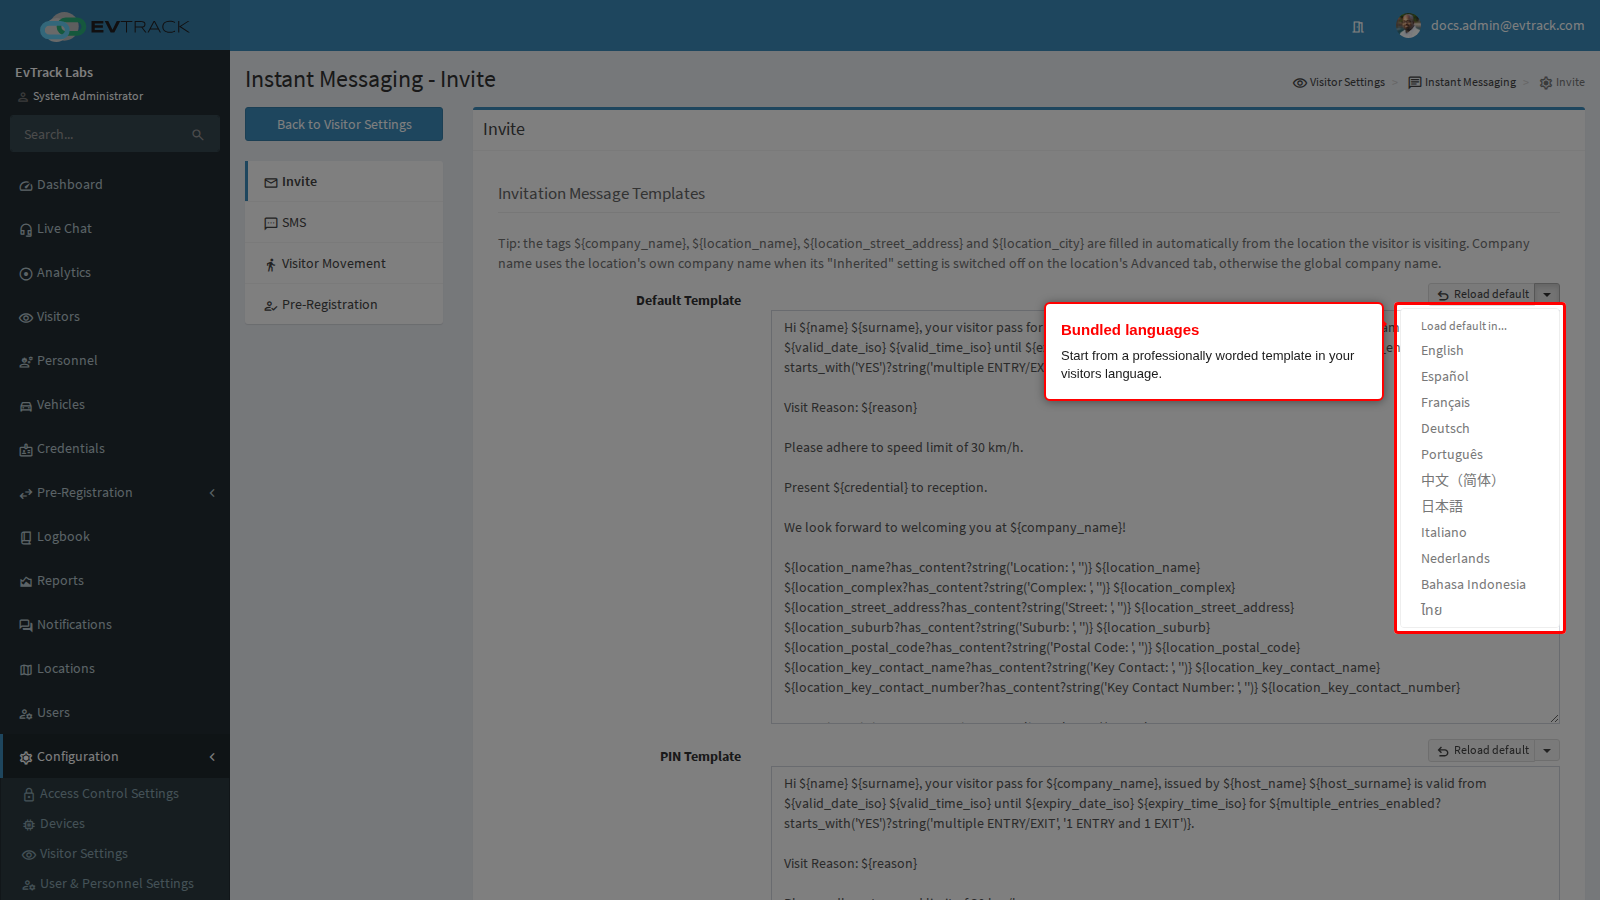Click Back to Visitor Settings button
Viewport: 1600px width, 900px height.
tap(344, 124)
